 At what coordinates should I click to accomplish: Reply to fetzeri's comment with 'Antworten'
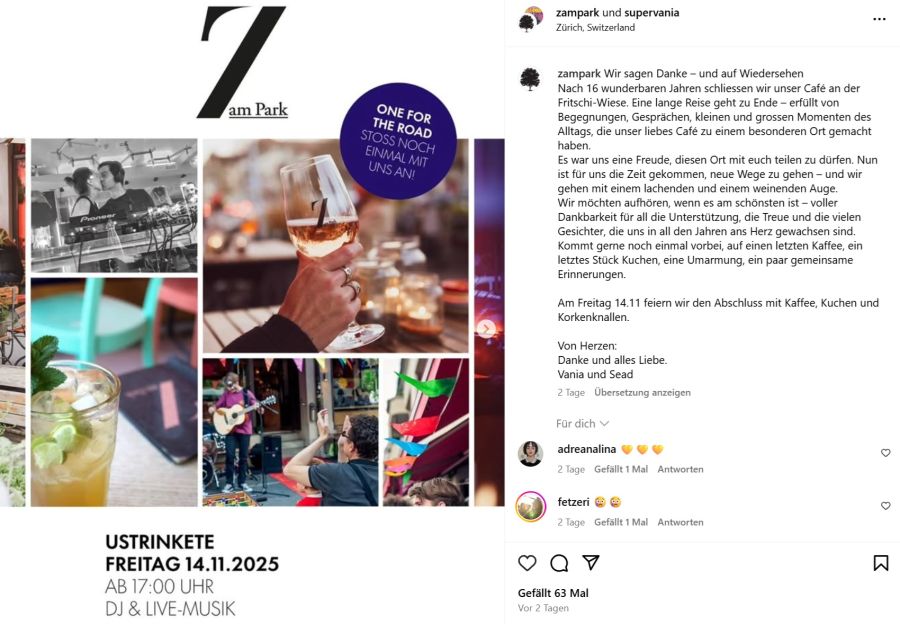pyautogui.click(x=680, y=522)
